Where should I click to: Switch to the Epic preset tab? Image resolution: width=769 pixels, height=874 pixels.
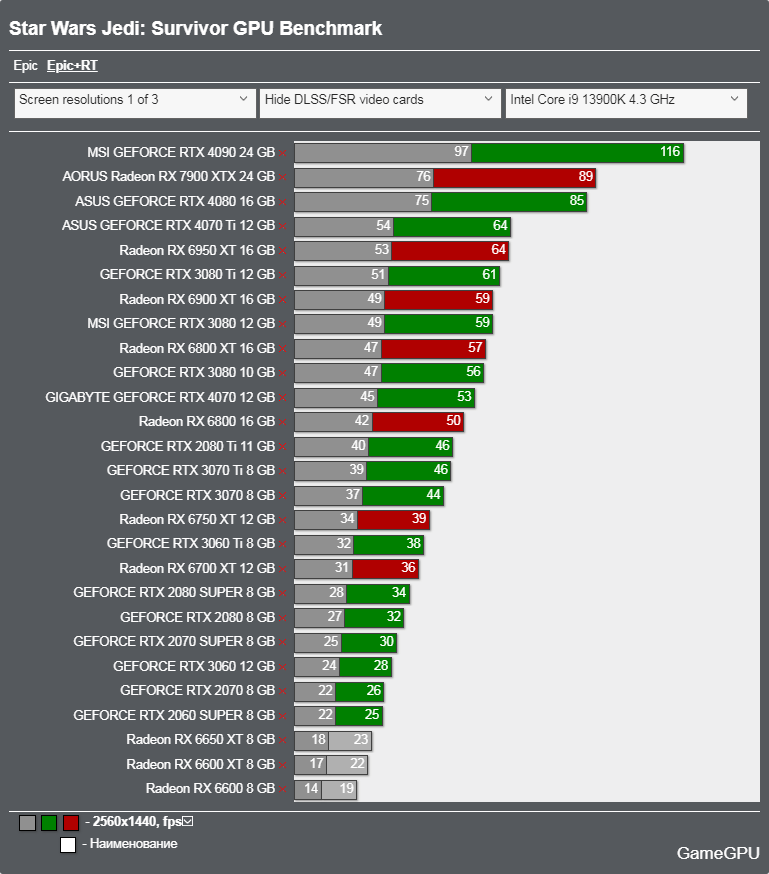click(x=26, y=66)
